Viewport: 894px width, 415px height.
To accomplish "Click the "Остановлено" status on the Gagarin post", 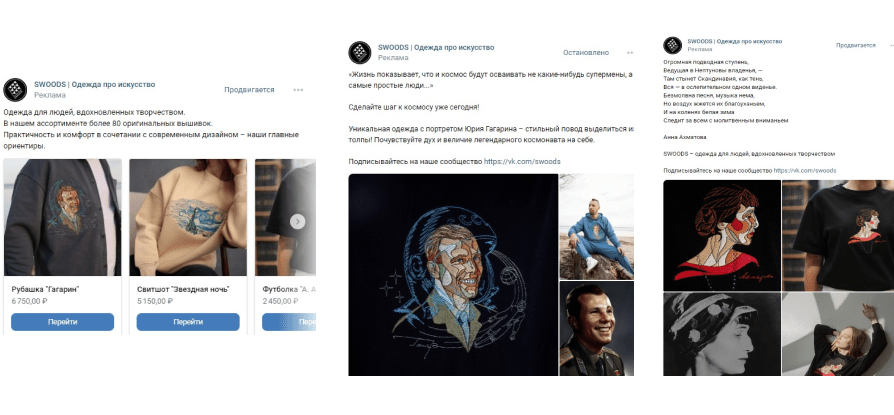I will pos(586,52).
